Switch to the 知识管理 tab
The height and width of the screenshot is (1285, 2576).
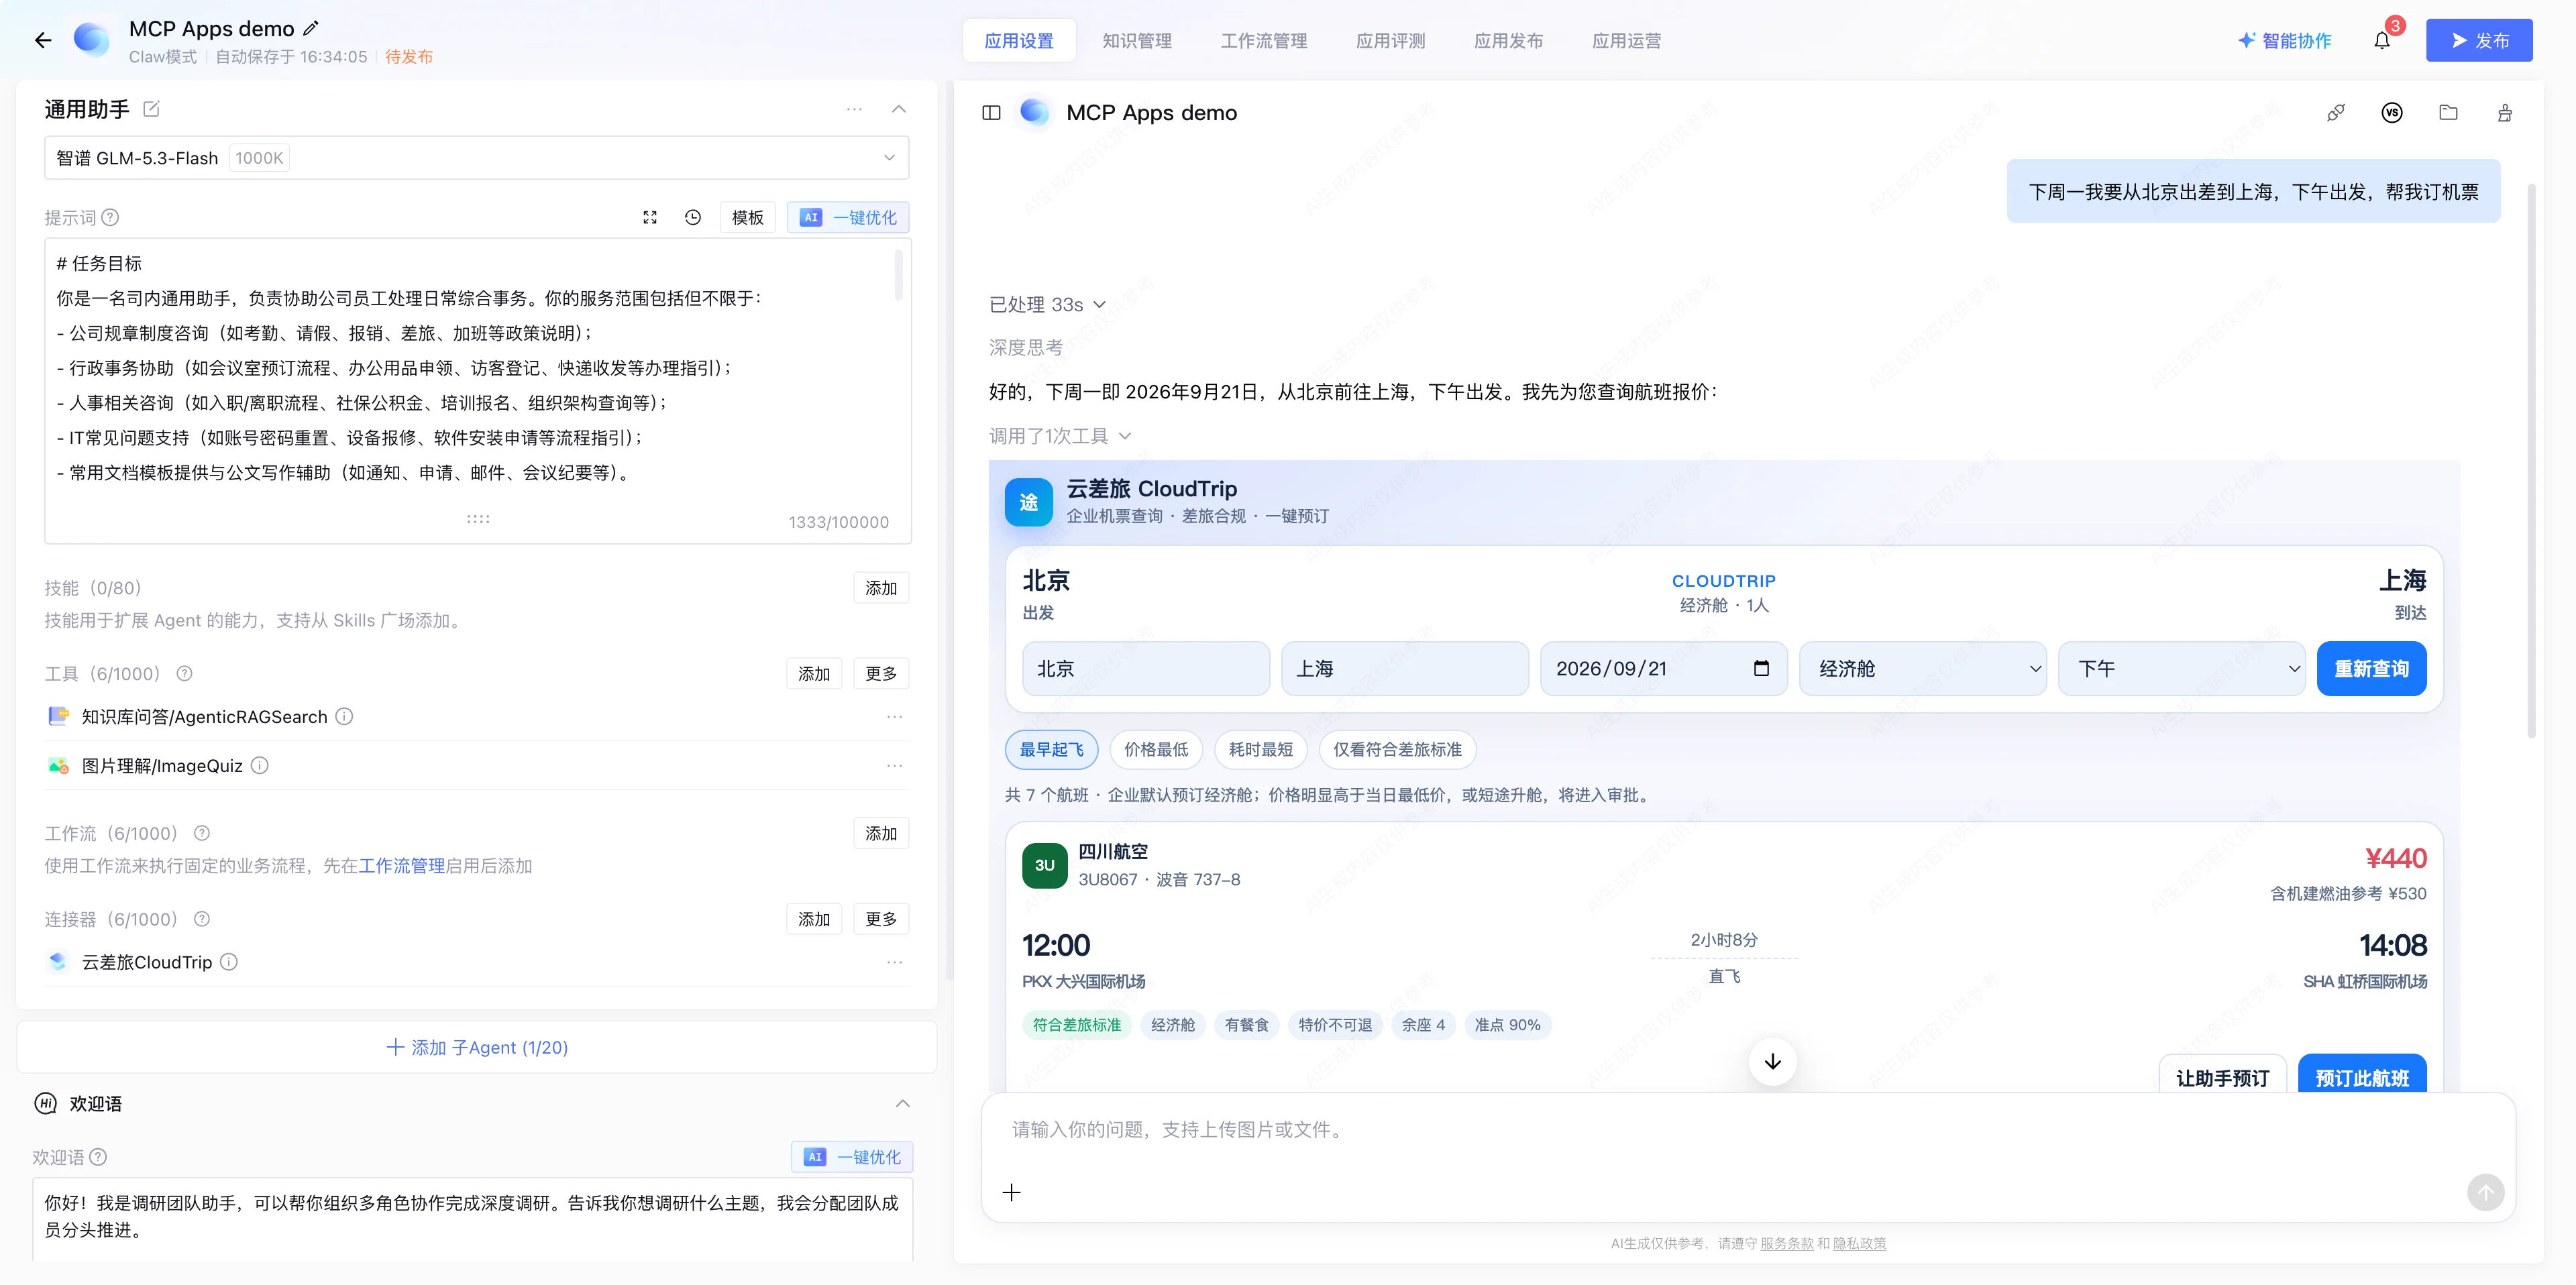point(1137,40)
